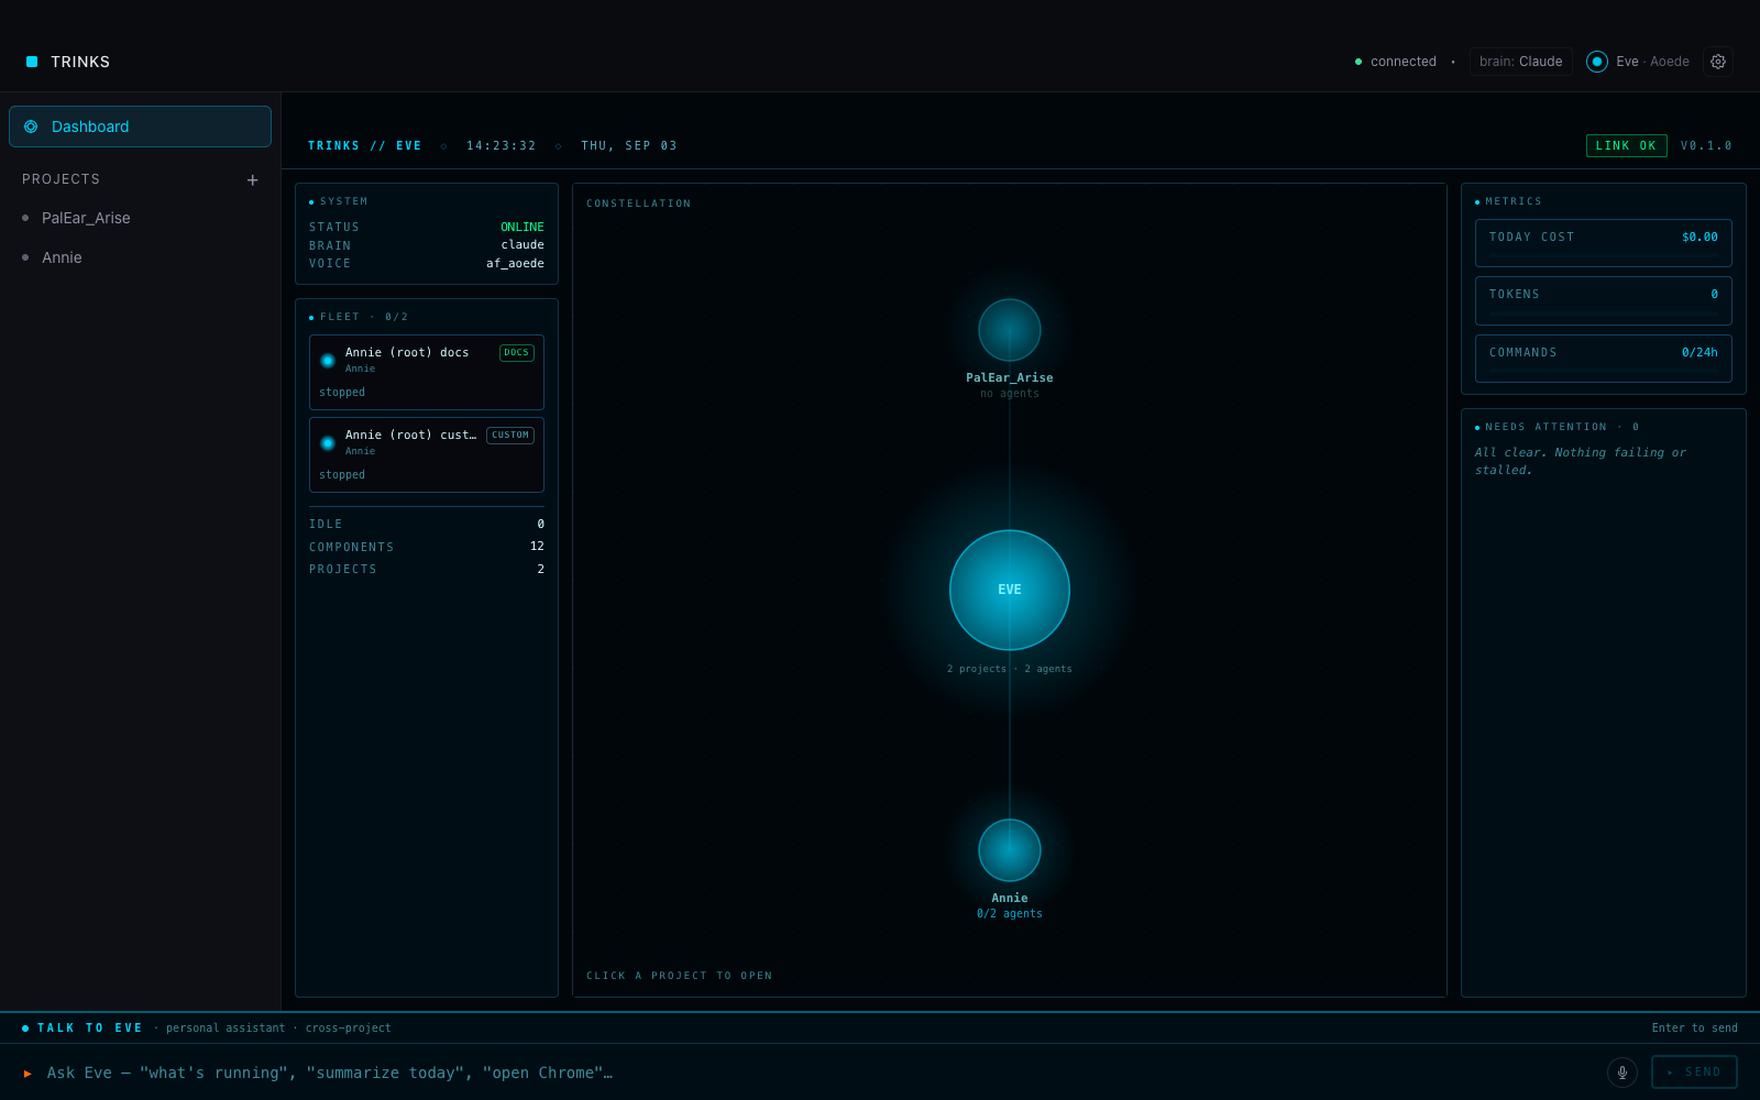
Task: Click the TRINKS logo square icon
Action: [32, 62]
